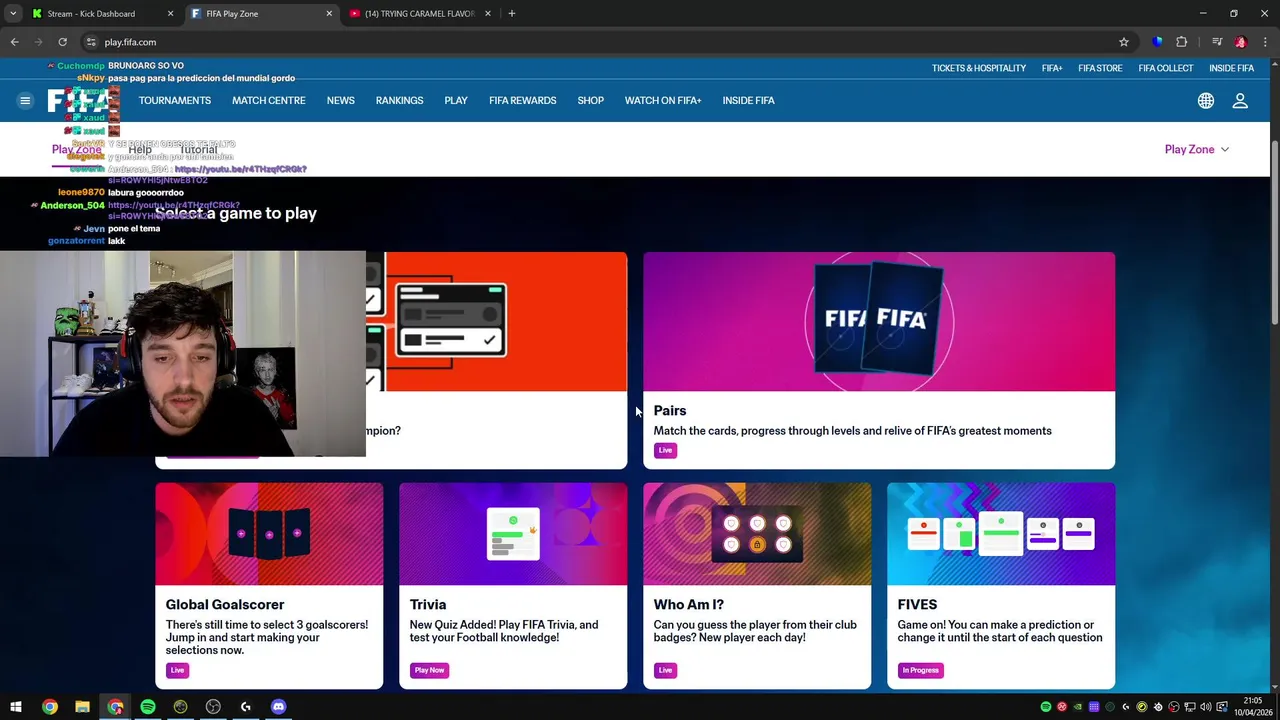Go to SHOP in the navigation bar
Image resolution: width=1280 pixels, height=720 pixels.
pyautogui.click(x=591, y=101)
